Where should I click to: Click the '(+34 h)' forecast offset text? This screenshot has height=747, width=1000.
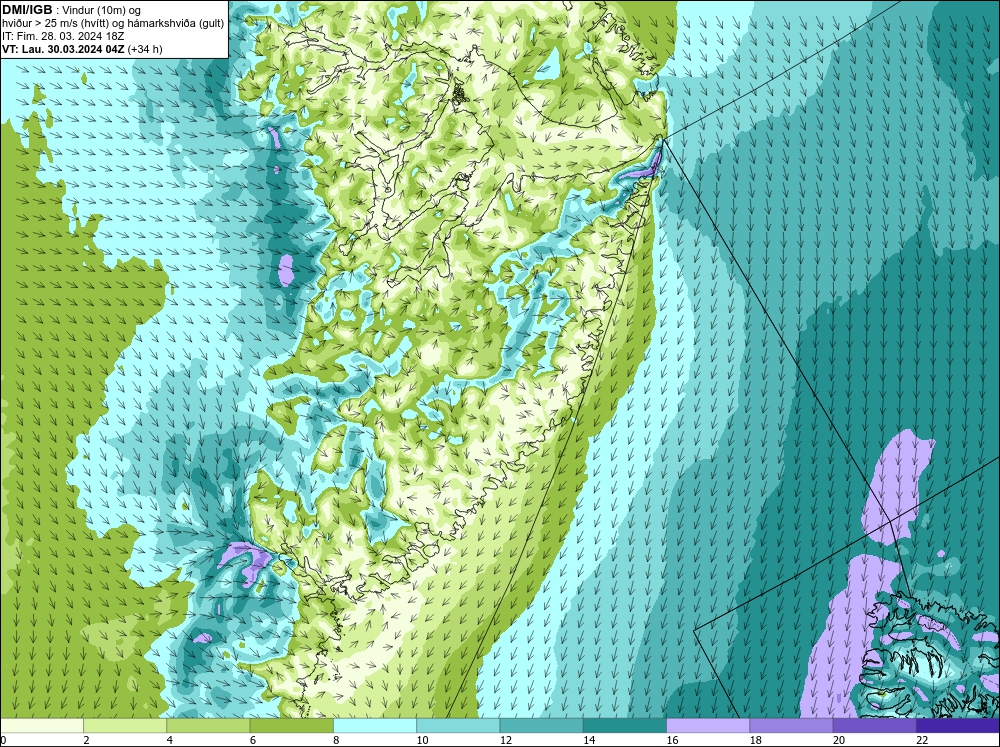(x=145, y=49)
